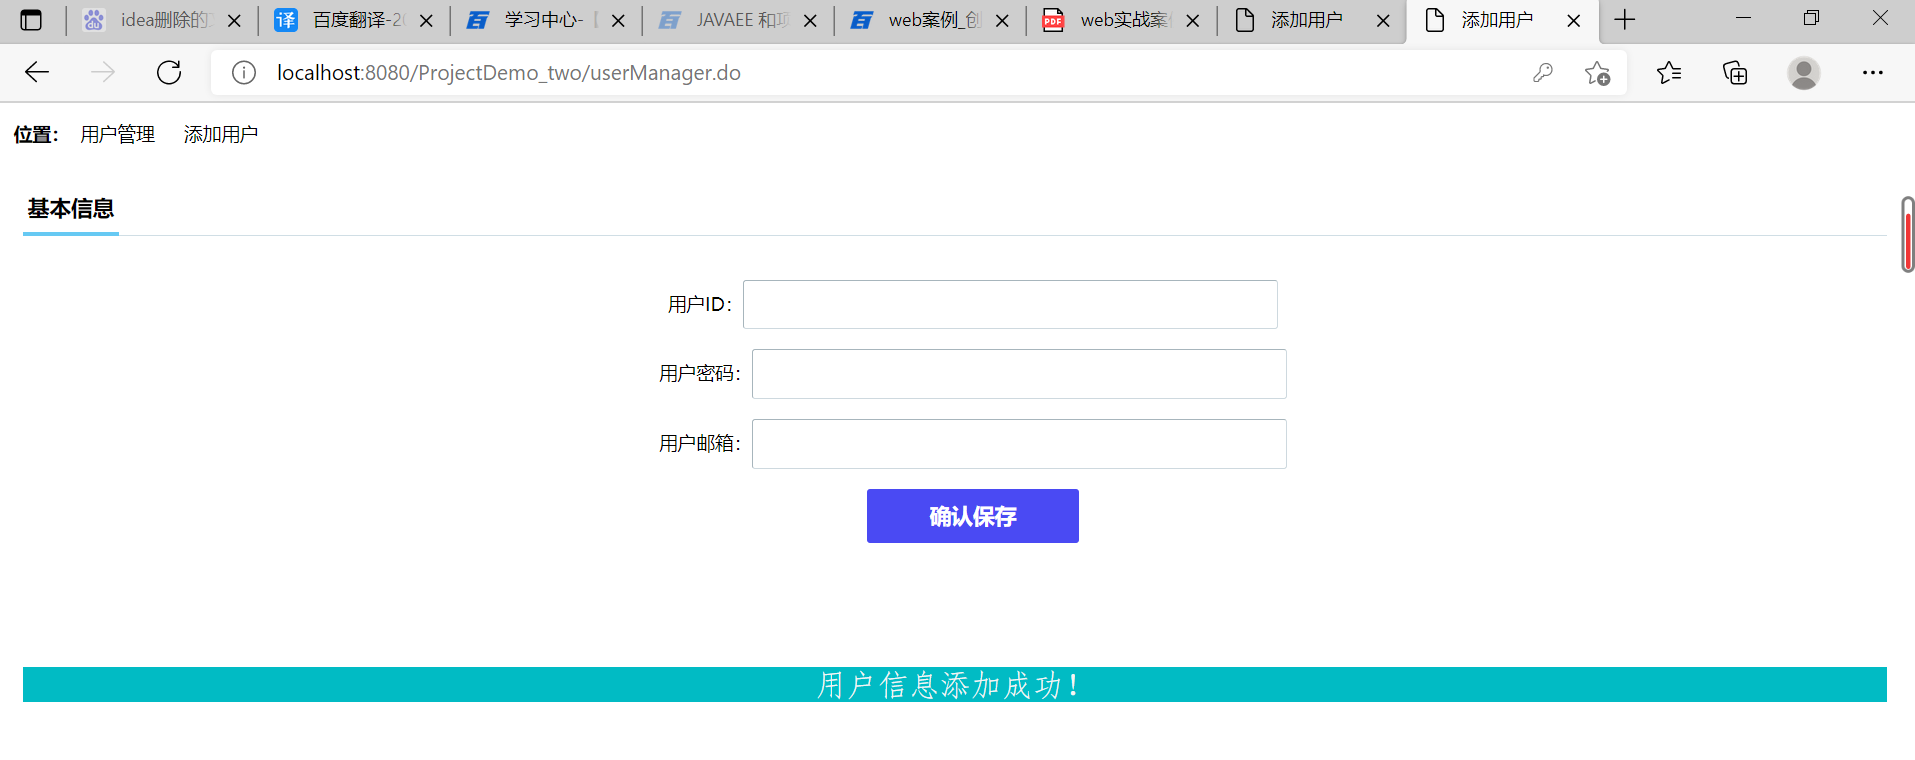Screen dimensions: 1915x760
Task: Reload the current page
Action: [x=169, y=72]
